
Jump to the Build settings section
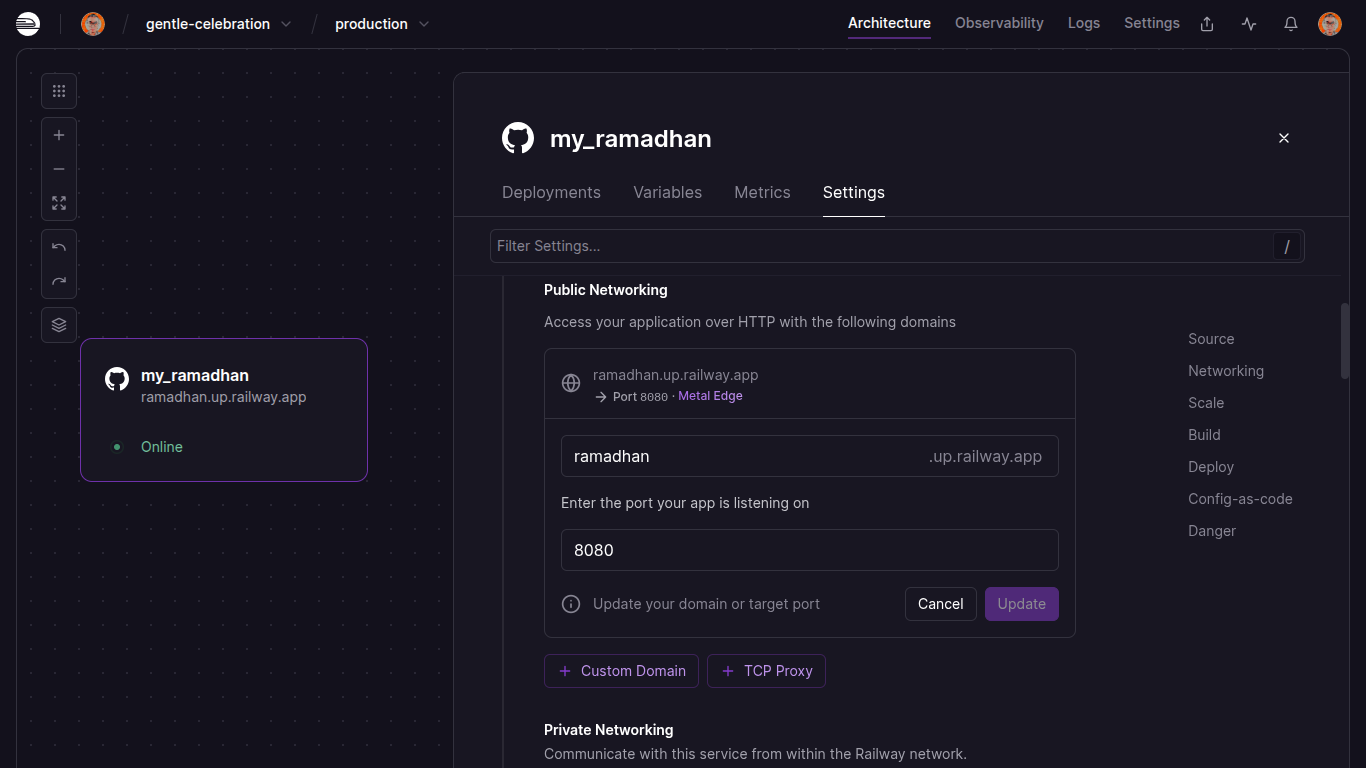[1204, 435]
